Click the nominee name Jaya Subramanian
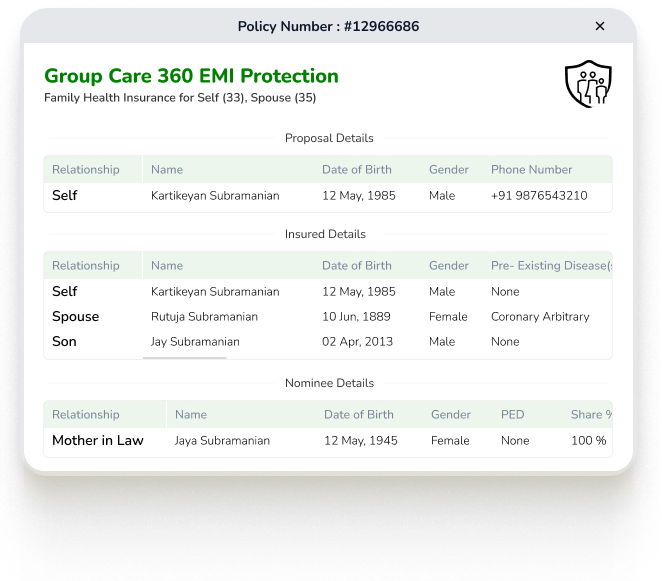This screenshot has width=662, height=581. pos(222,440)
